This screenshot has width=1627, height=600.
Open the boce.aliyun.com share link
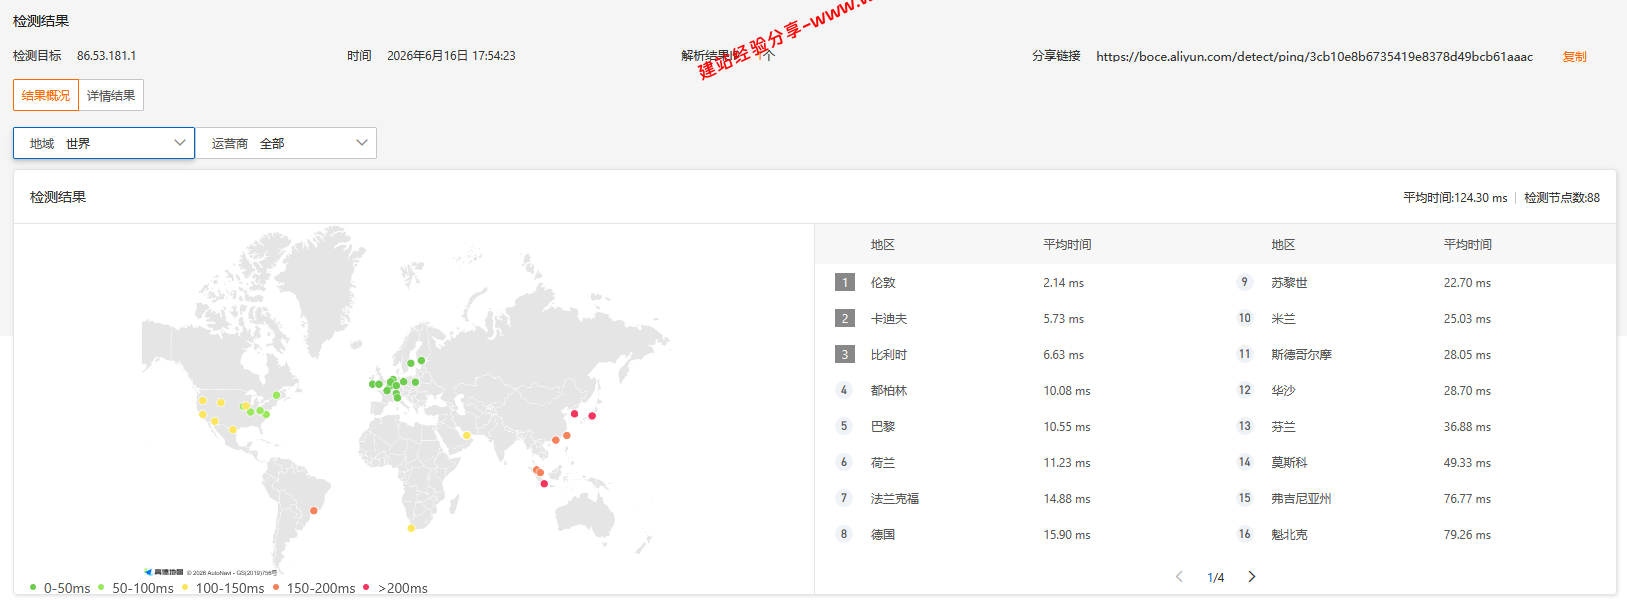pyautogui.click(x=1314, y=57)
